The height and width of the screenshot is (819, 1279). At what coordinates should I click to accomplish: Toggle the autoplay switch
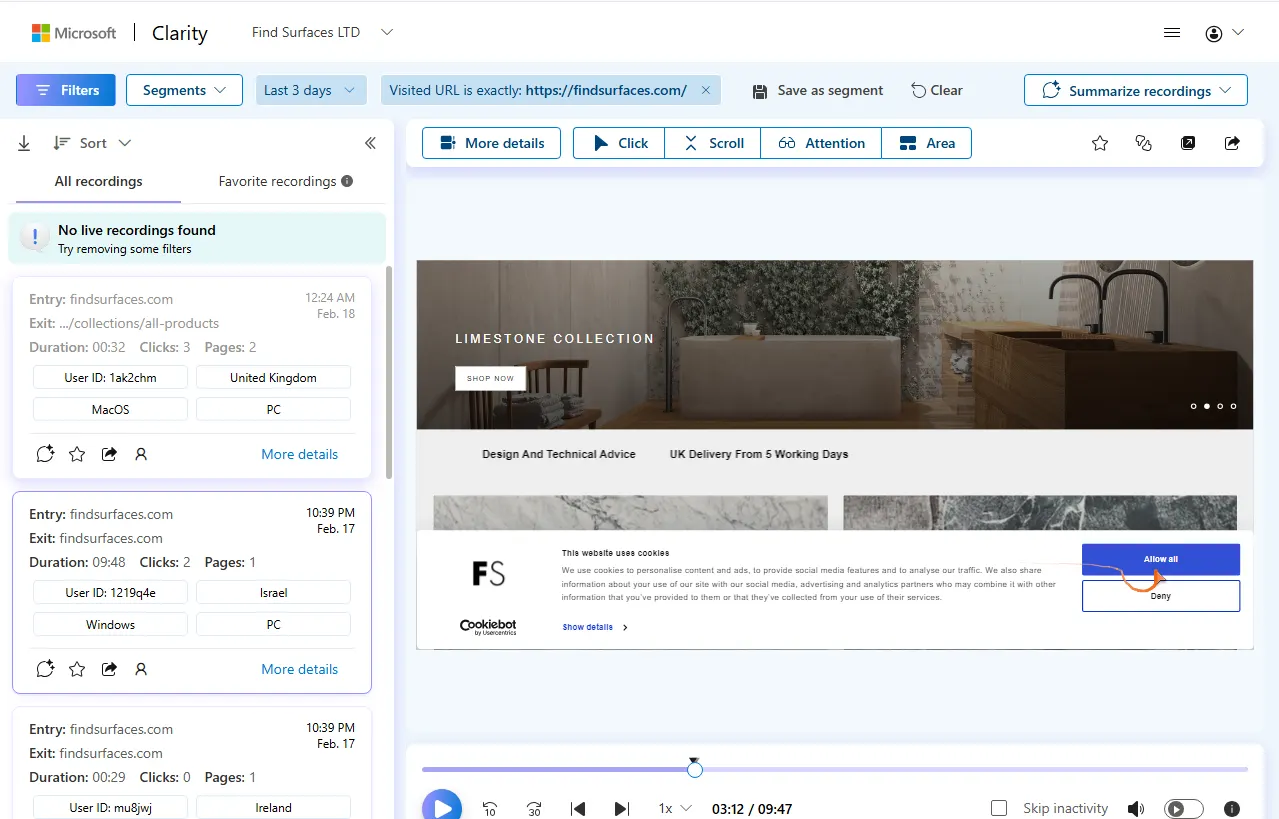pyautogui.click(x=1184, y=808)
